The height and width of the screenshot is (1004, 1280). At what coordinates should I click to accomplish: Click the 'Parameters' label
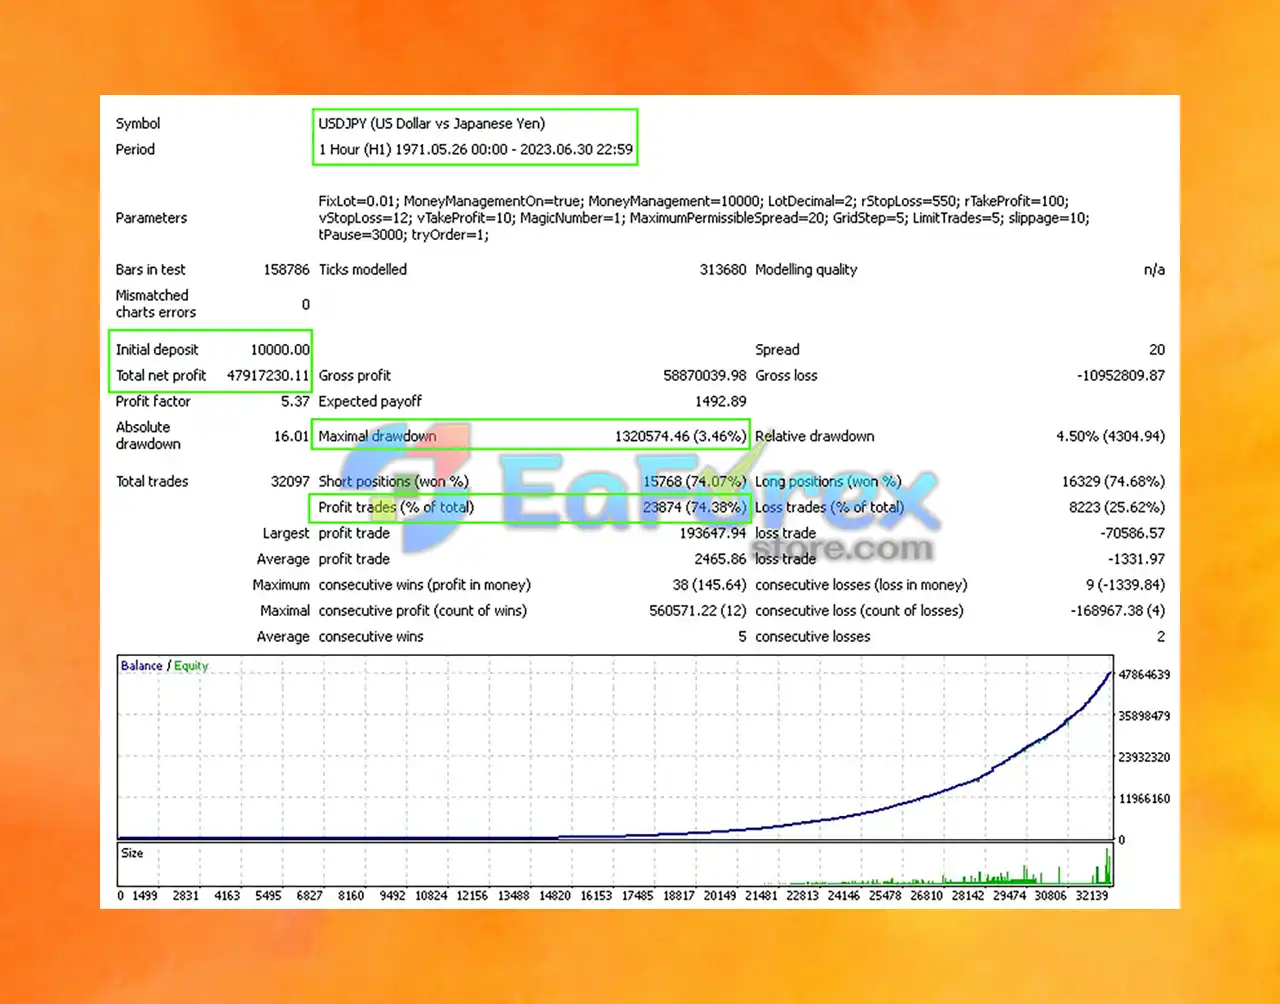coord(151,218)
